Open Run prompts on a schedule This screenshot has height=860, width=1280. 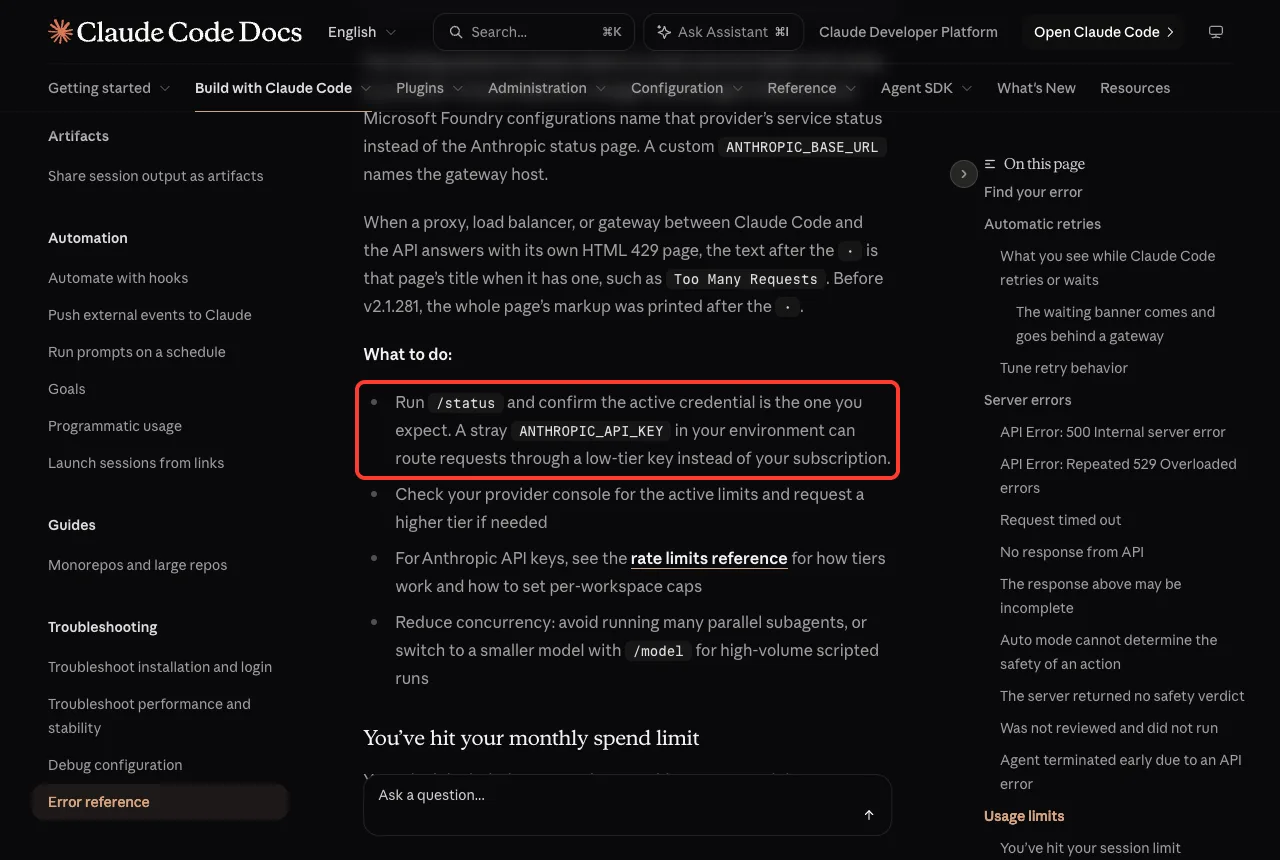137,352
